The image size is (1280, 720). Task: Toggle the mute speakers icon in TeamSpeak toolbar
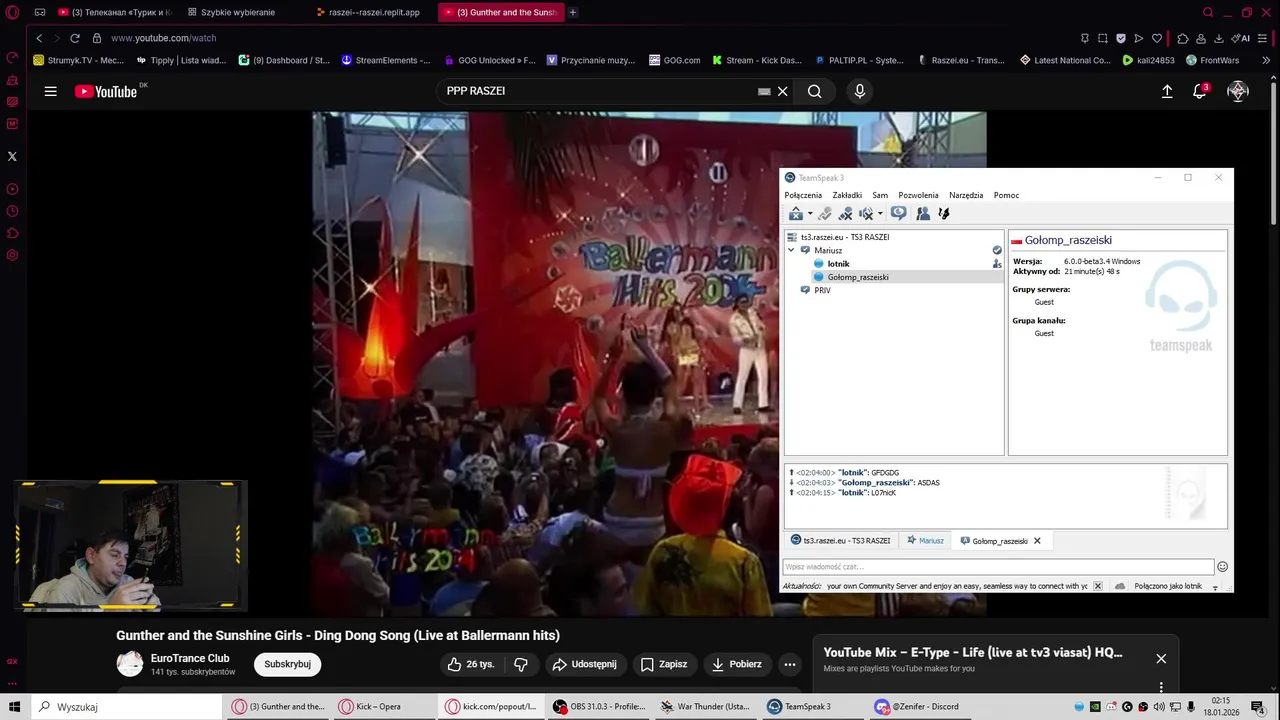(866, 213)
